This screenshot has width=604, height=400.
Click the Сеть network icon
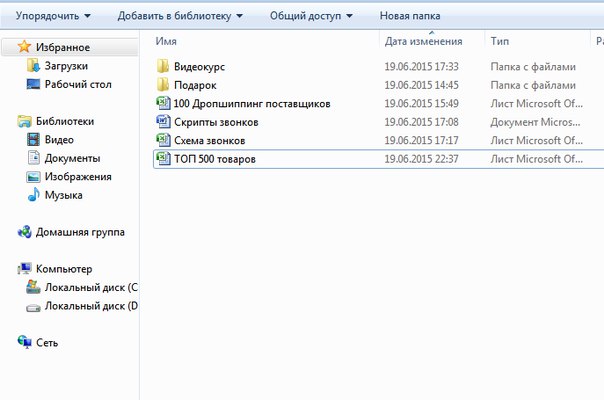(x=24, y=342)
